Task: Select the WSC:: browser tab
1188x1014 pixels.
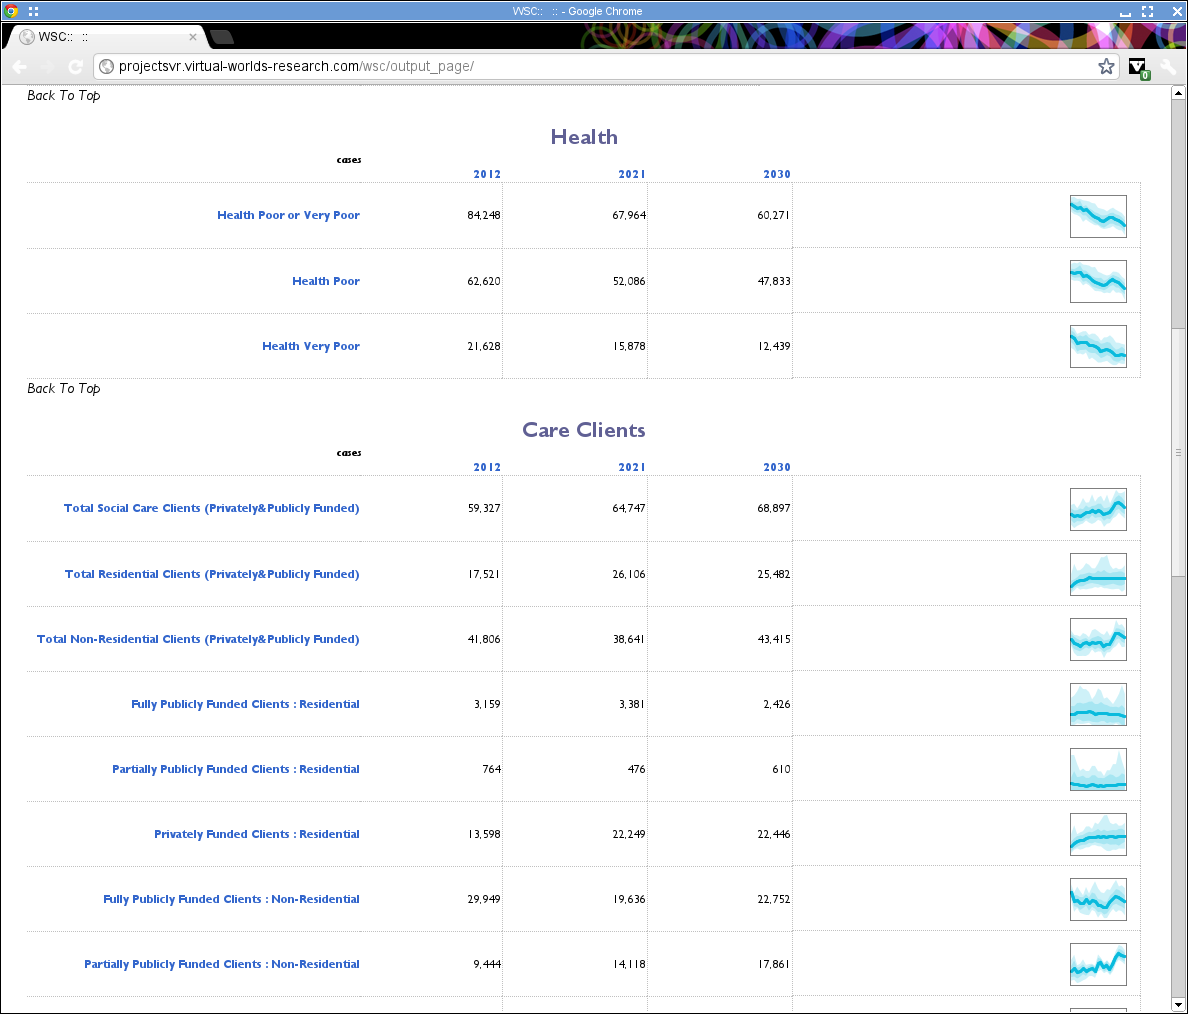Action: [x=100, y=36]
